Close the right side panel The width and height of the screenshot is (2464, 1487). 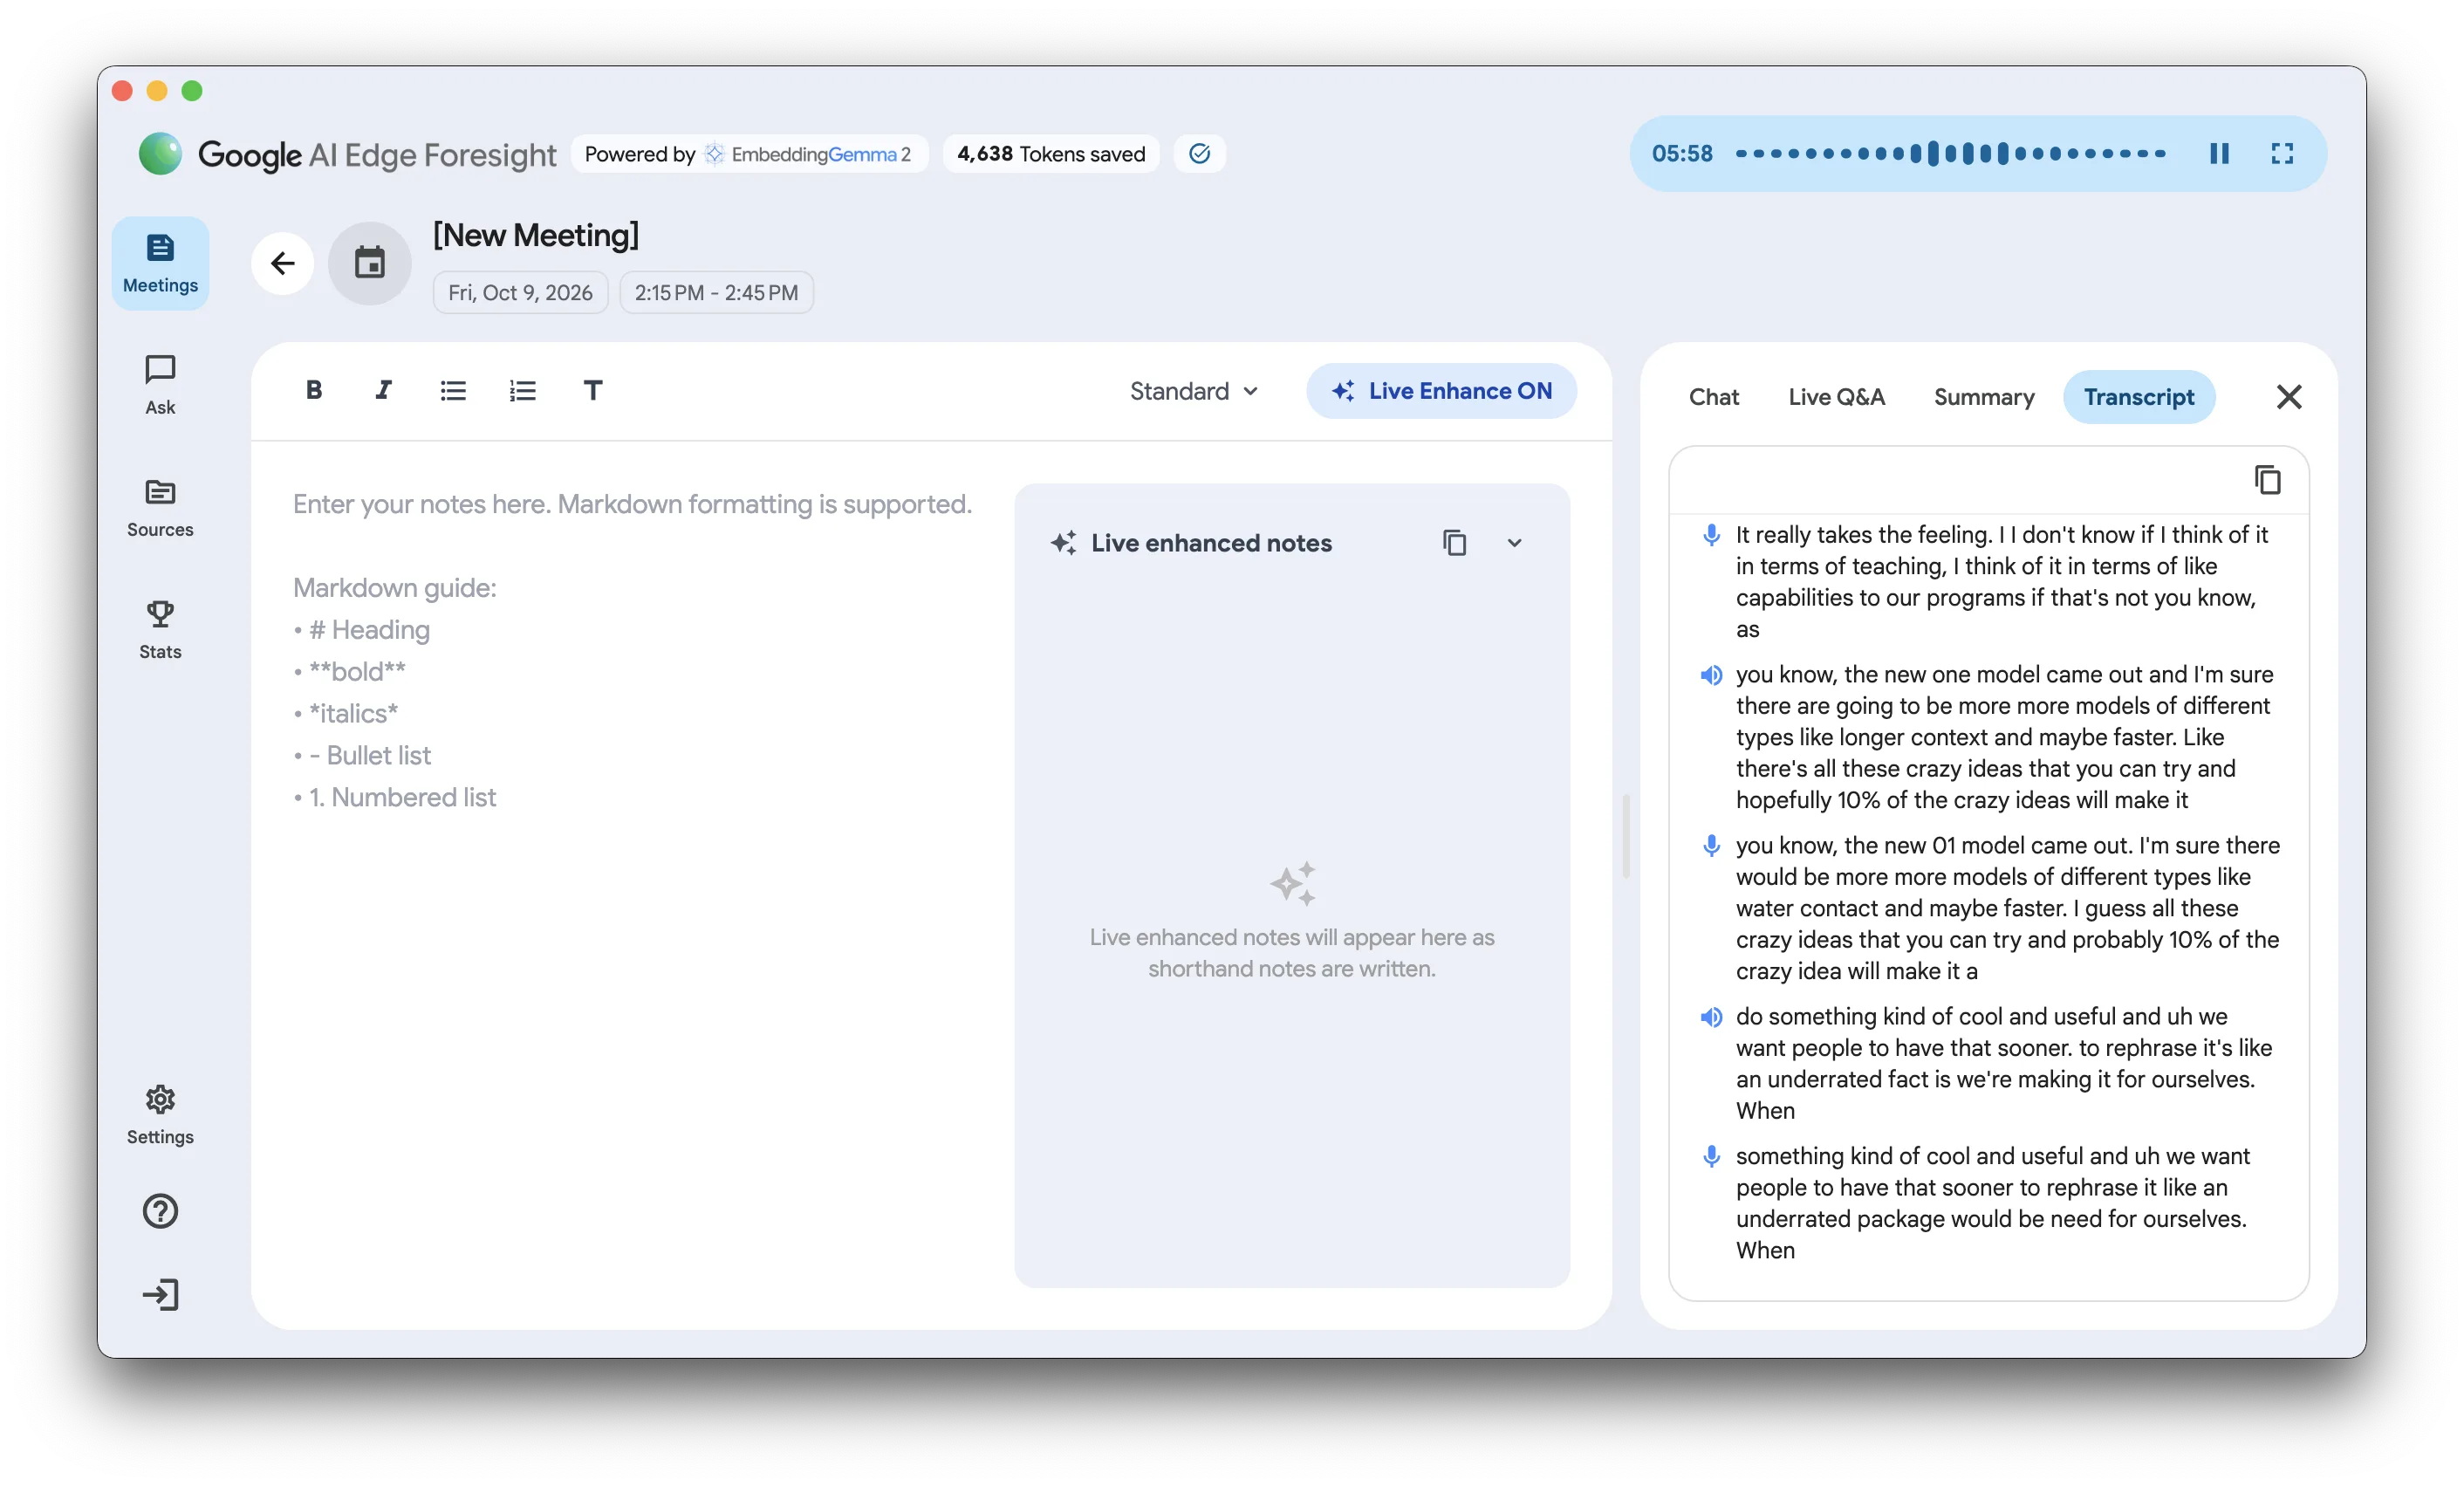(x=2289, y=397)
